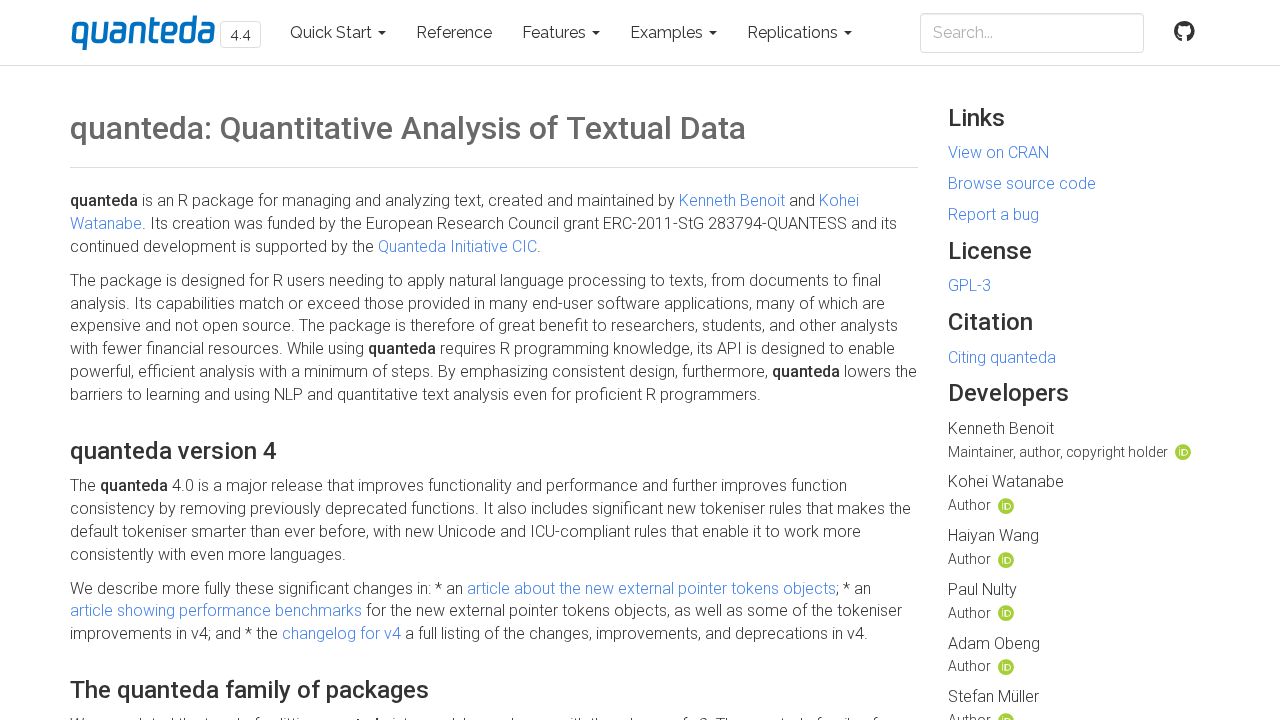
Task: Click Adam Obeng in developers list
Action: click(994, 644)
